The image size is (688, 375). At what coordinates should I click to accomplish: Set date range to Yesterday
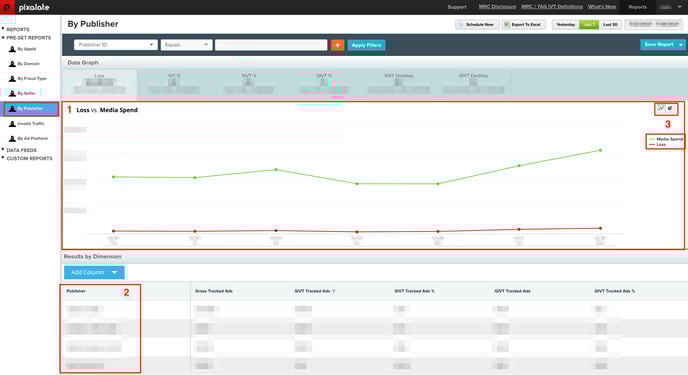click(x=566, y=25)
